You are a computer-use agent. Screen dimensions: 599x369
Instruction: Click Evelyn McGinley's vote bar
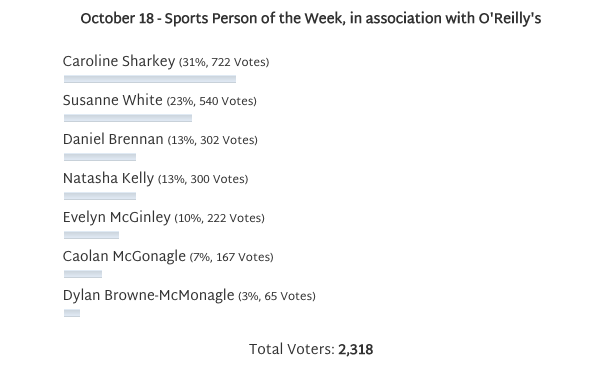click(x=91, y=235)
